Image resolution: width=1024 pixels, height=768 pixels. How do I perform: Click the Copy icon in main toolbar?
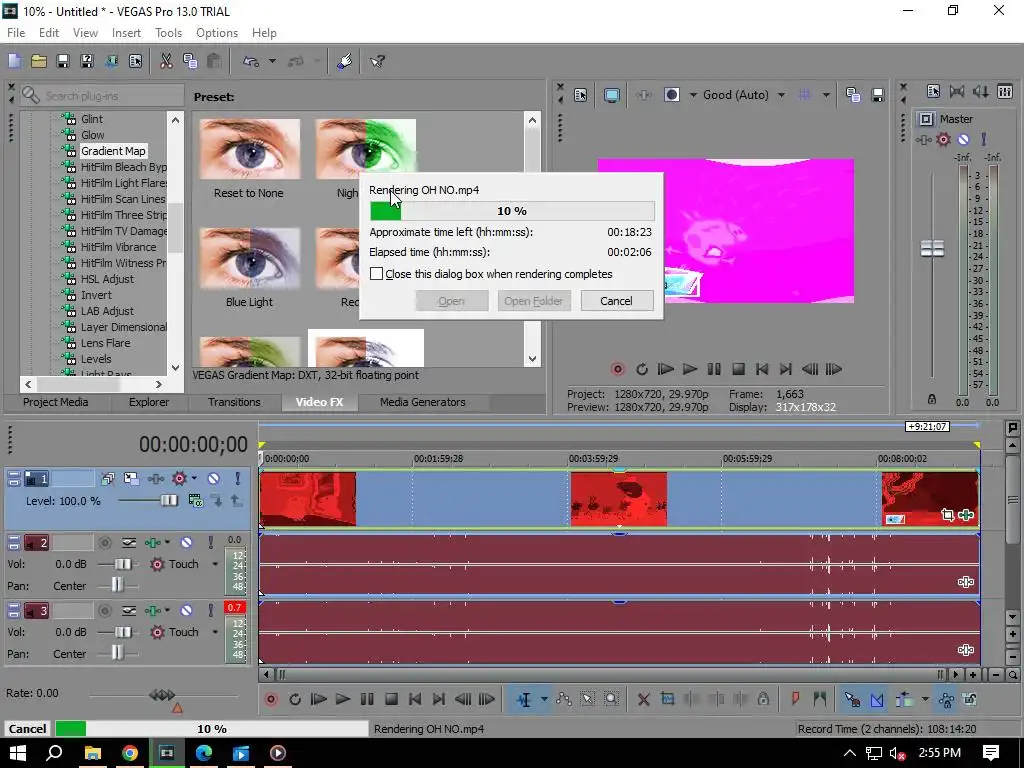[x=190, y=61]
